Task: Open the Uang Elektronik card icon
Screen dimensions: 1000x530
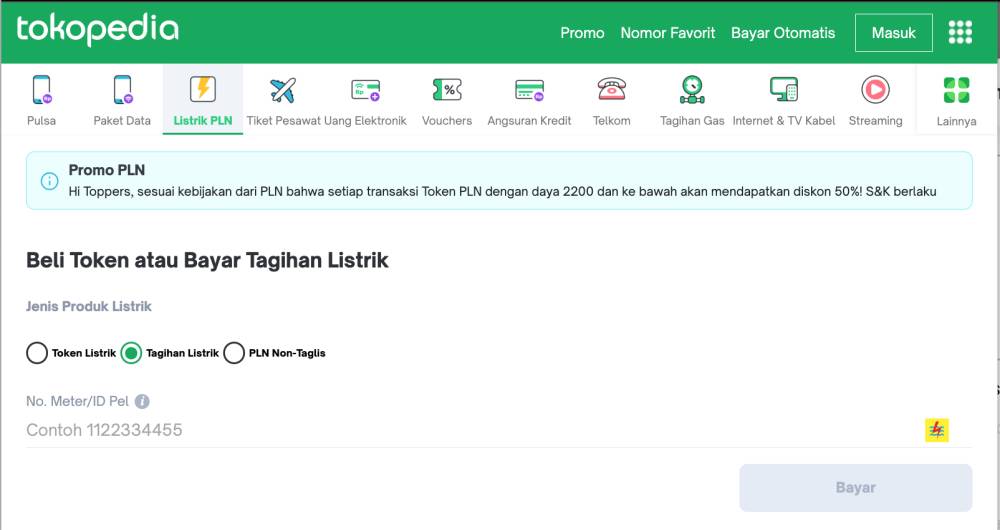Action: point(365,90)
